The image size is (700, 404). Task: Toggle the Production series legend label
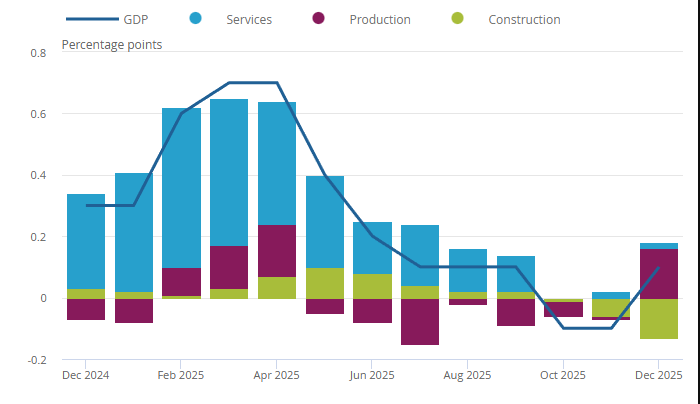pyautogui.click(x=380, y=20)
